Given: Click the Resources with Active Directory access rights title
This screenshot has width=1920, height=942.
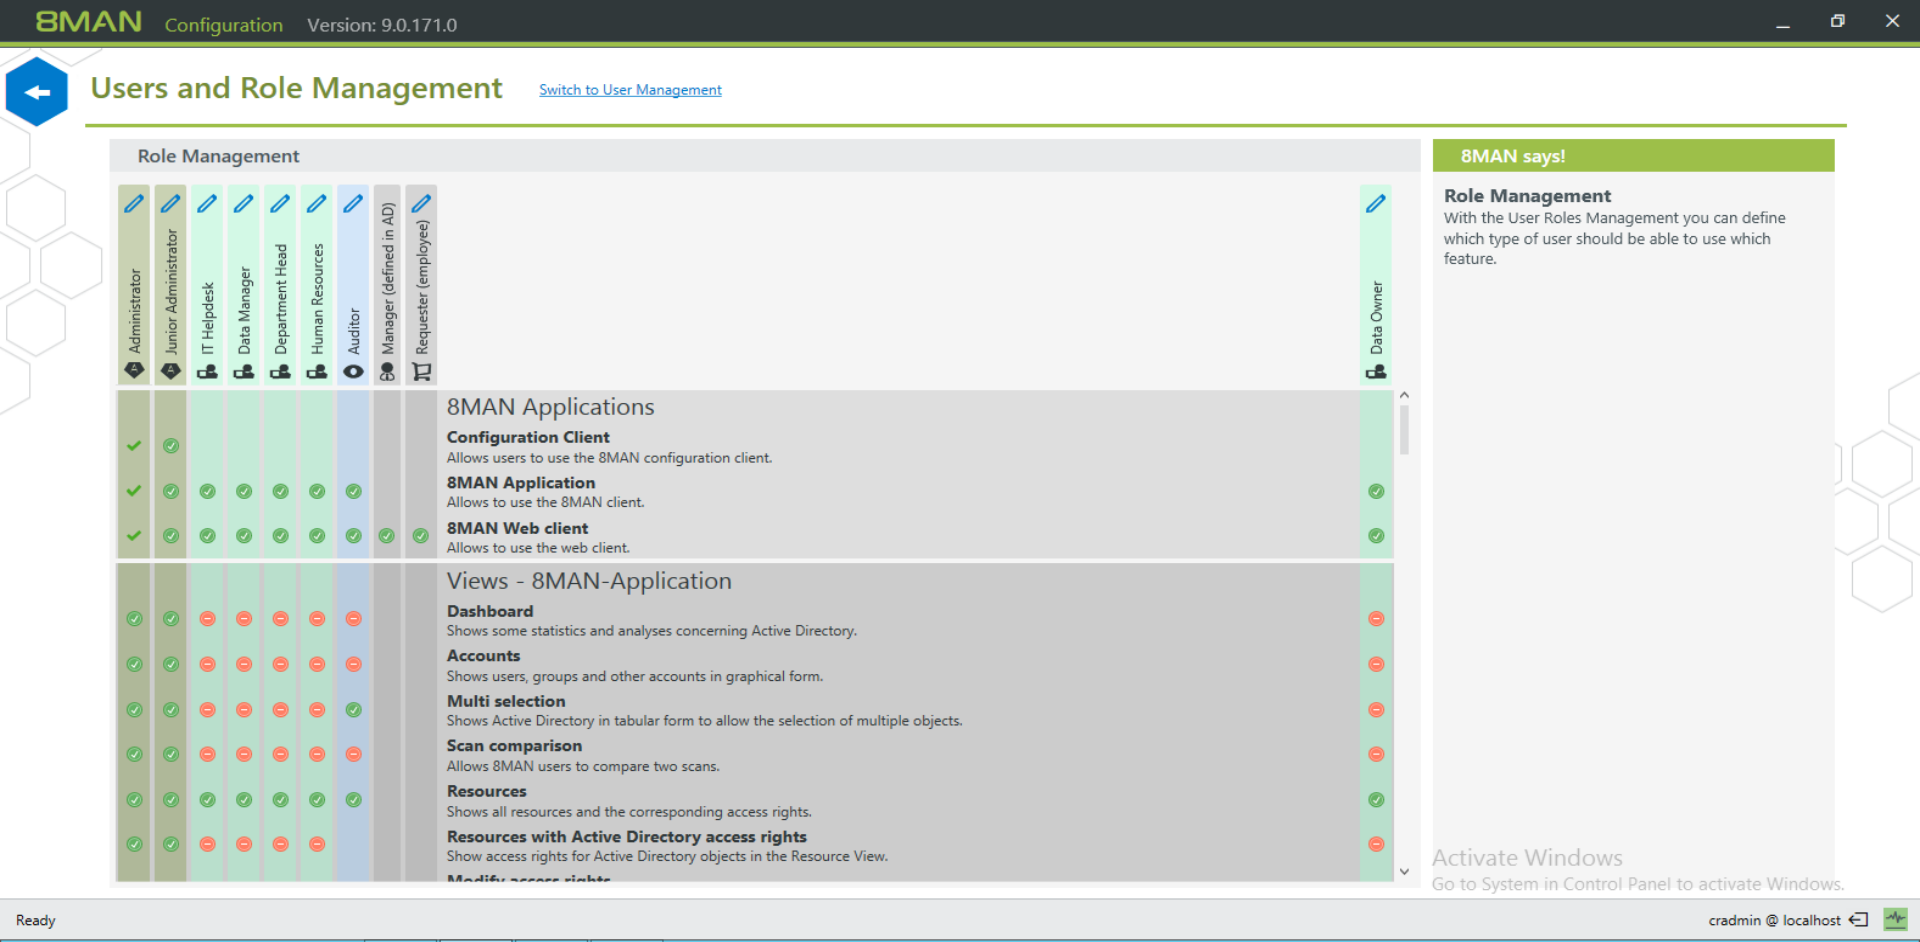Looking at the screenshot, I should pyautogui.click(x=627, y=837).
